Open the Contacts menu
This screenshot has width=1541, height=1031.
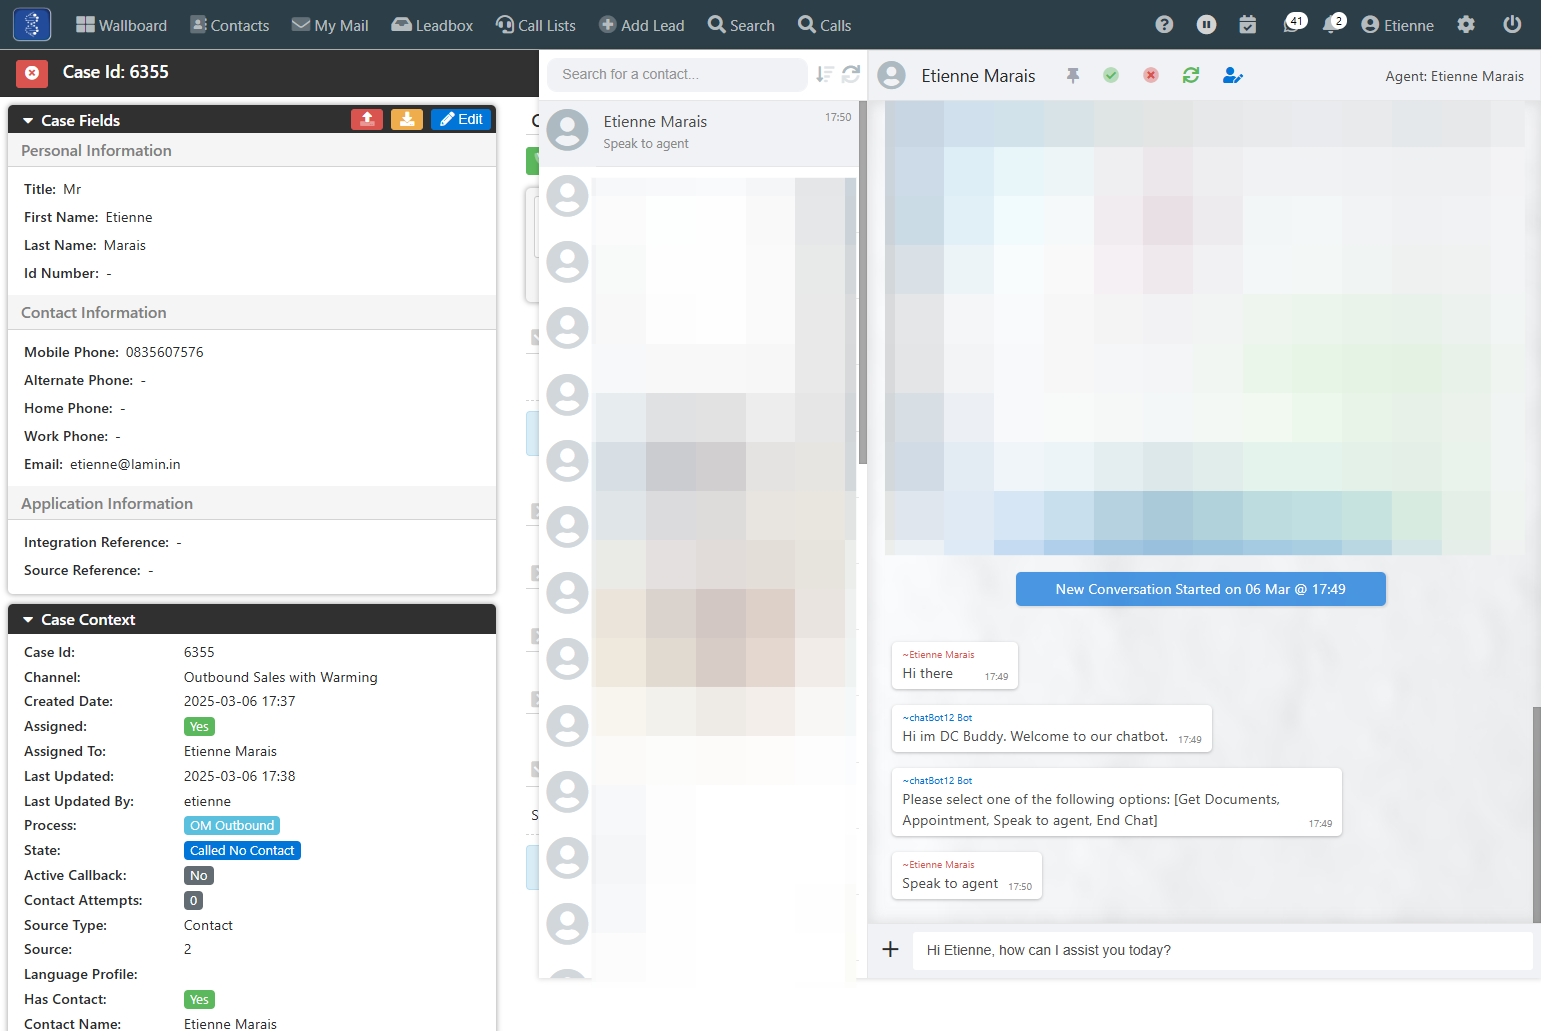[x=230, y=25]
